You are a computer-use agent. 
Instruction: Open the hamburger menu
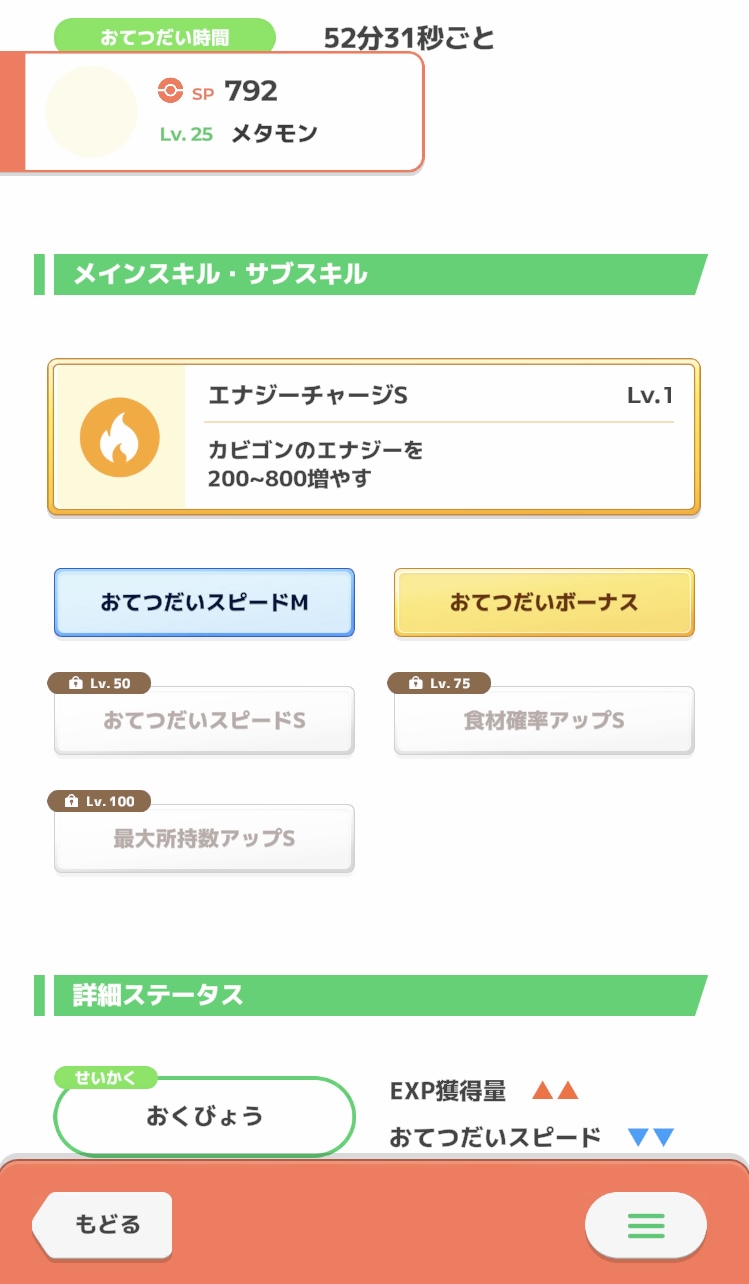click(x=645, y=1224)
